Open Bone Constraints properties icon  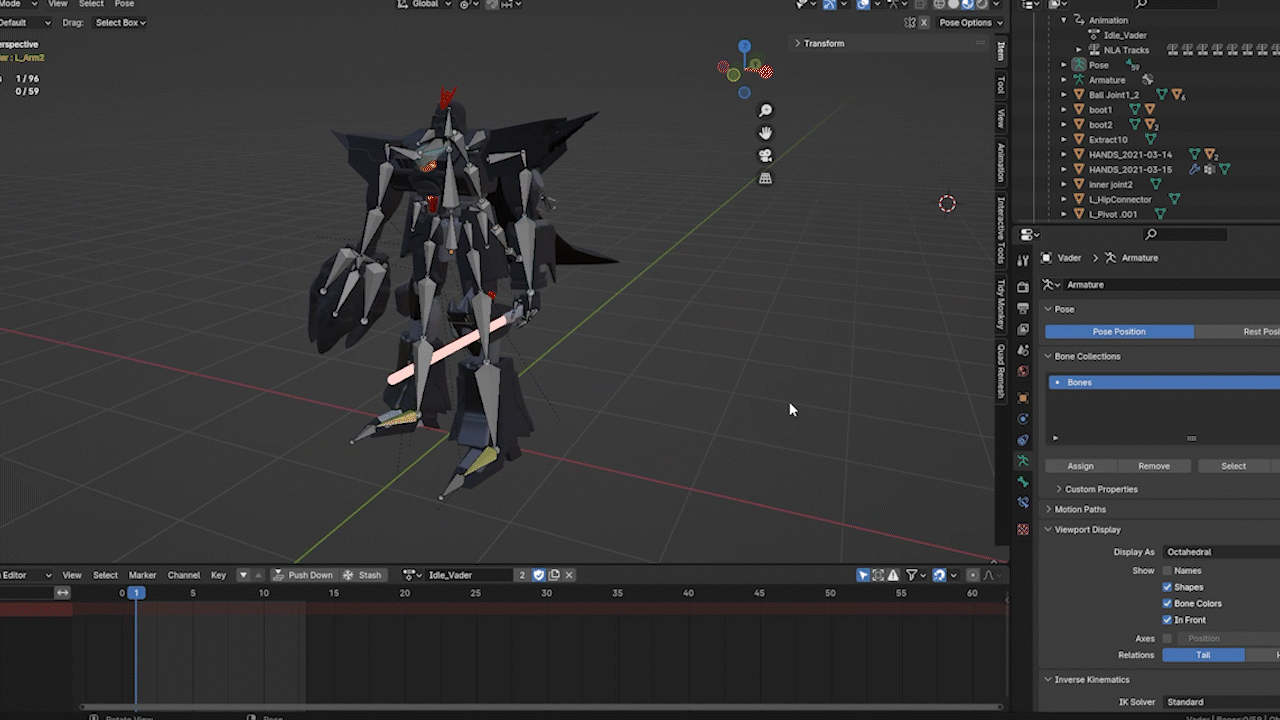point(1023,503)
